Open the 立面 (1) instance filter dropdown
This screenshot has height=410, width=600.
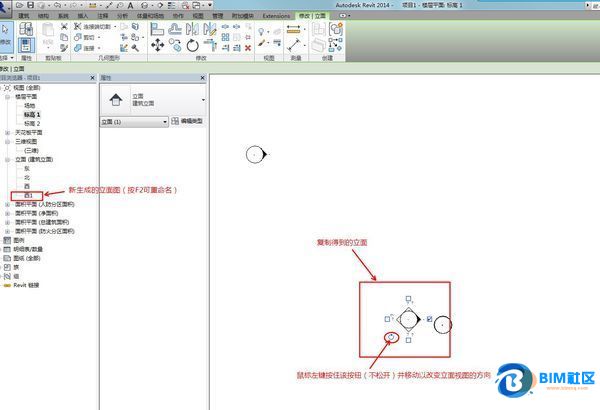pyautogui.click(x=165, y=121)
